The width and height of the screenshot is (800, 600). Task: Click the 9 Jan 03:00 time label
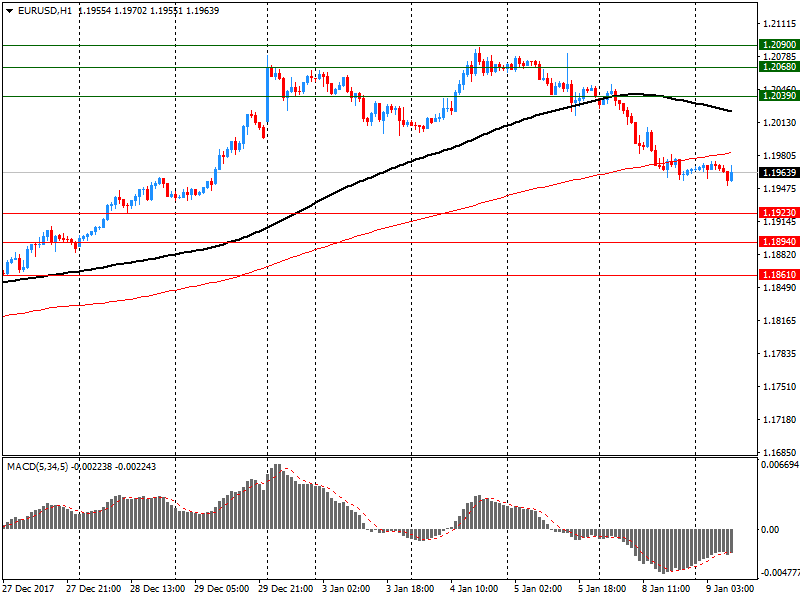click(730, 589)
